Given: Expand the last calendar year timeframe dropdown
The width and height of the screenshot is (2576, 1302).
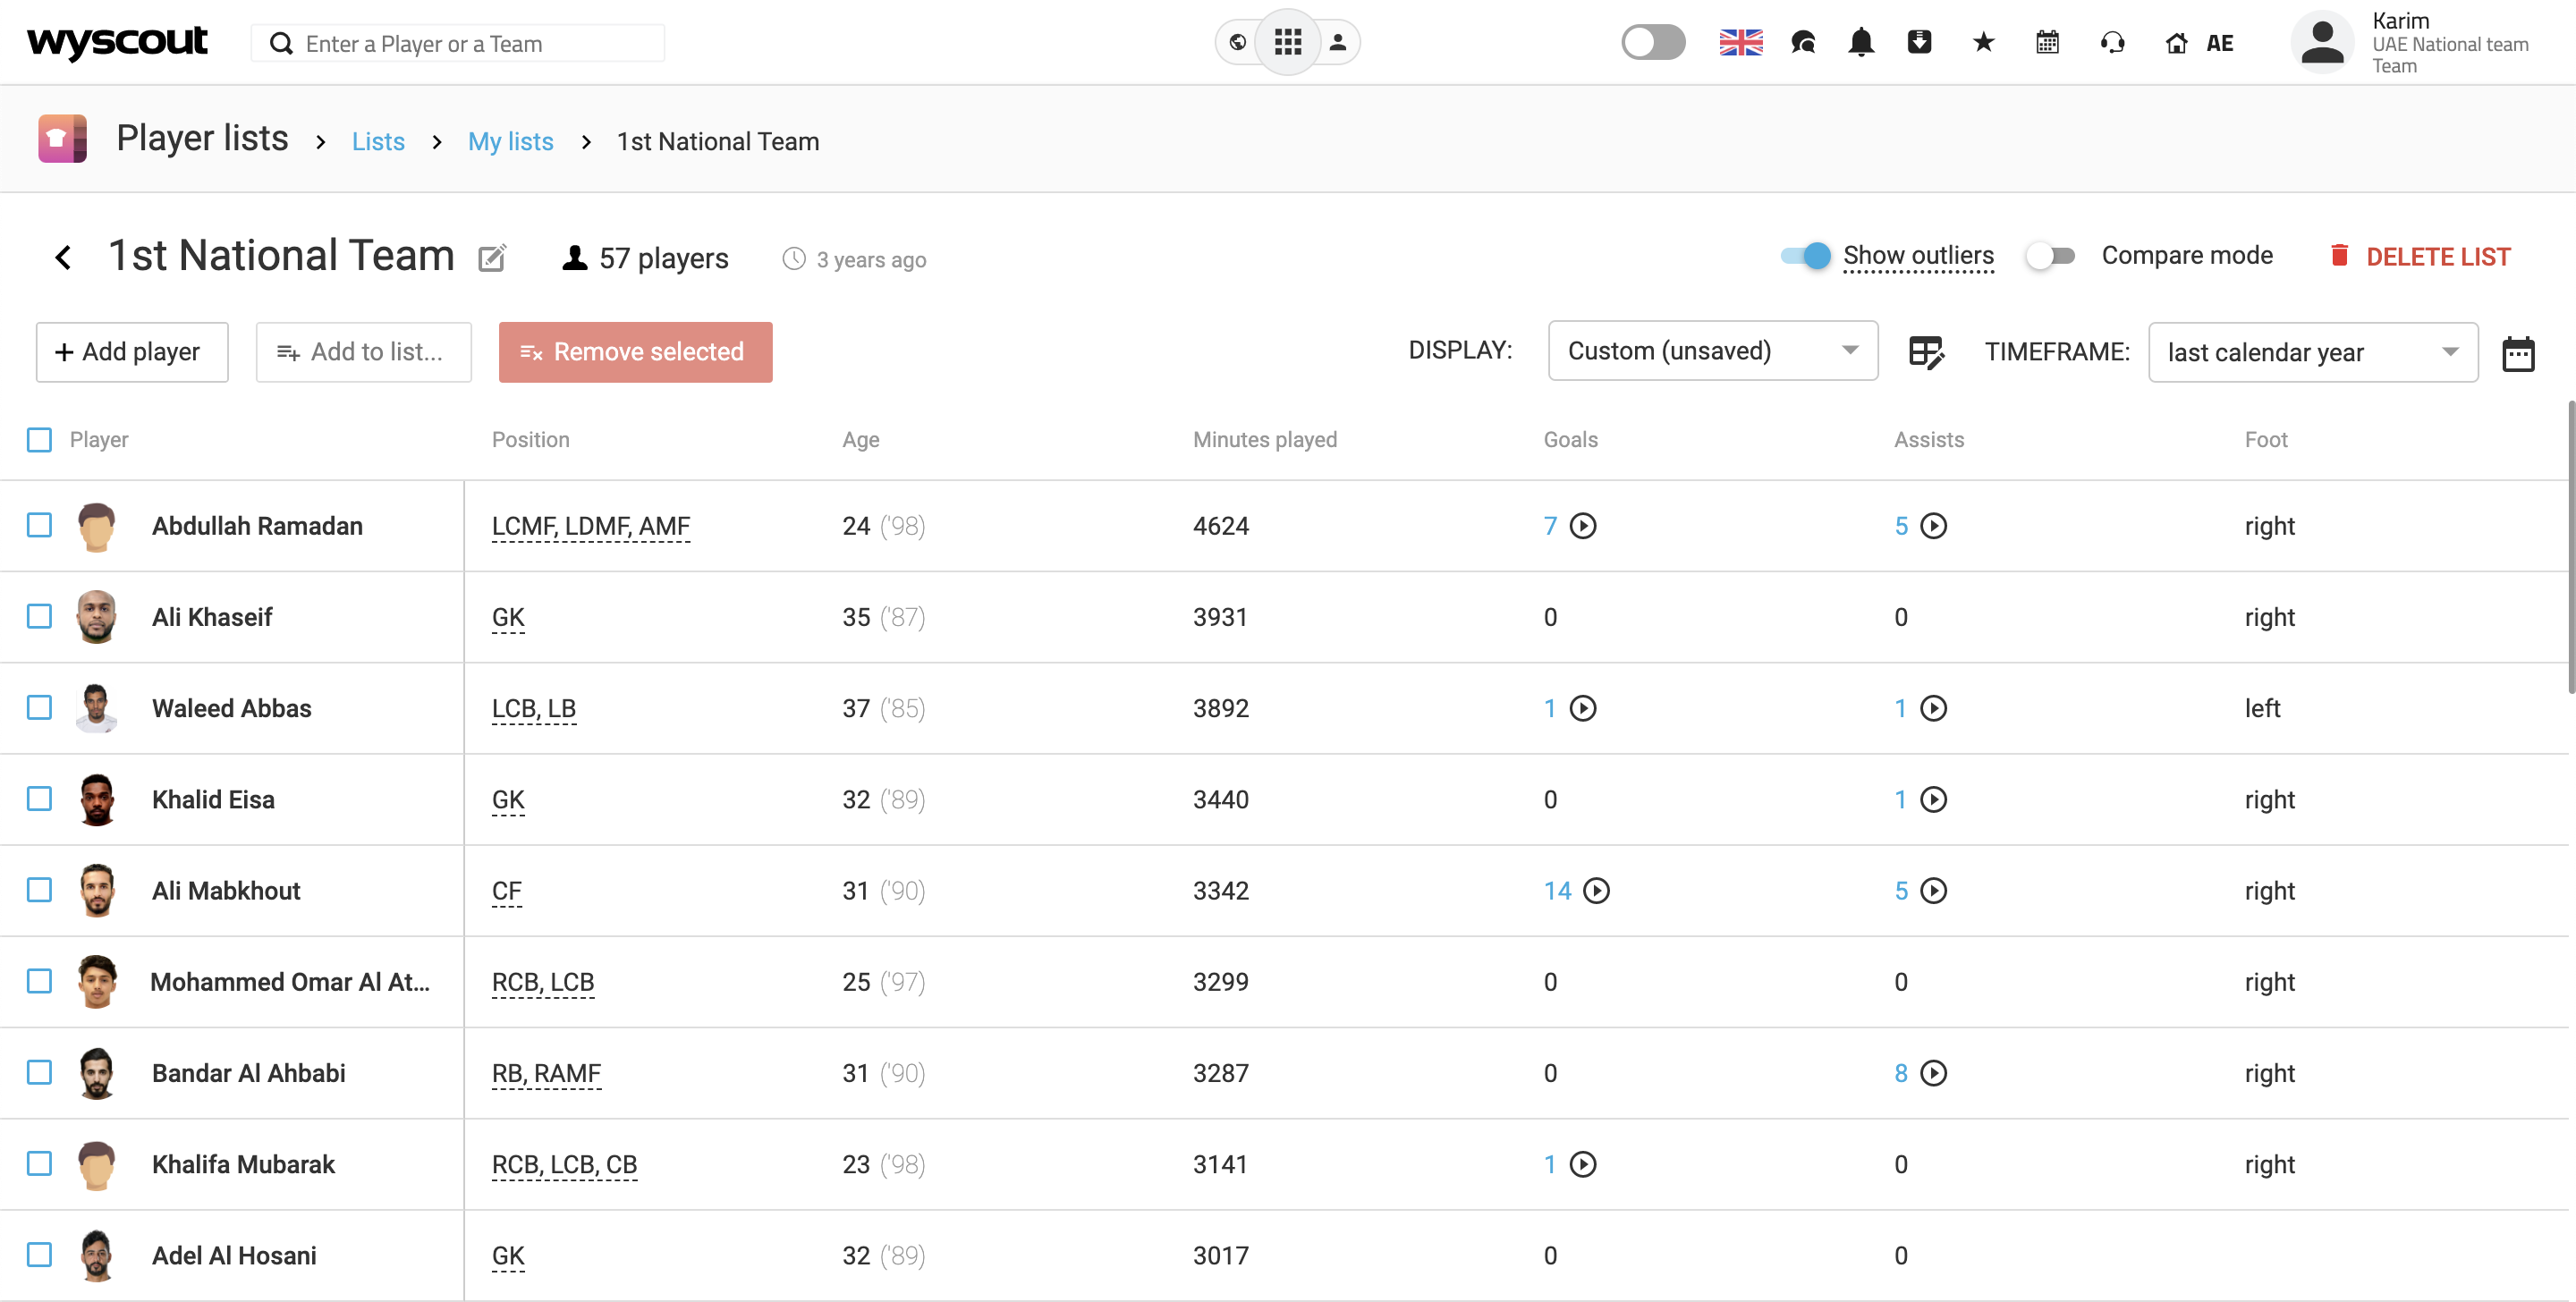Looking at the screenshot, I should click(x=2312, y=352).
